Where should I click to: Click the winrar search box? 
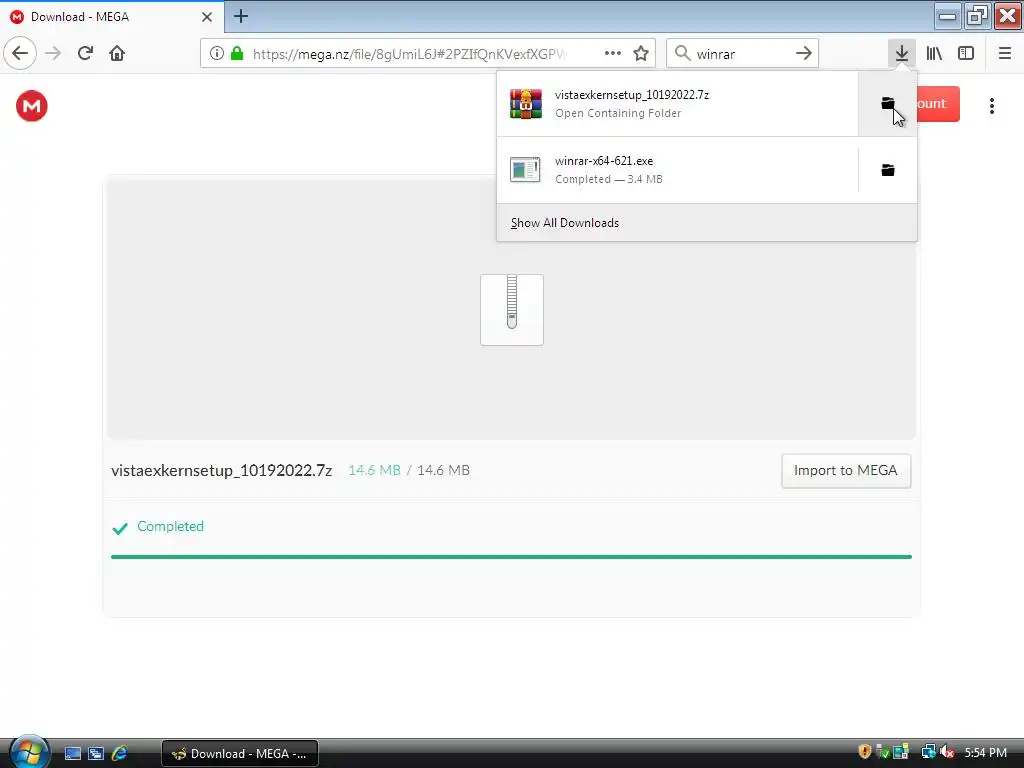tap(741, 54)
